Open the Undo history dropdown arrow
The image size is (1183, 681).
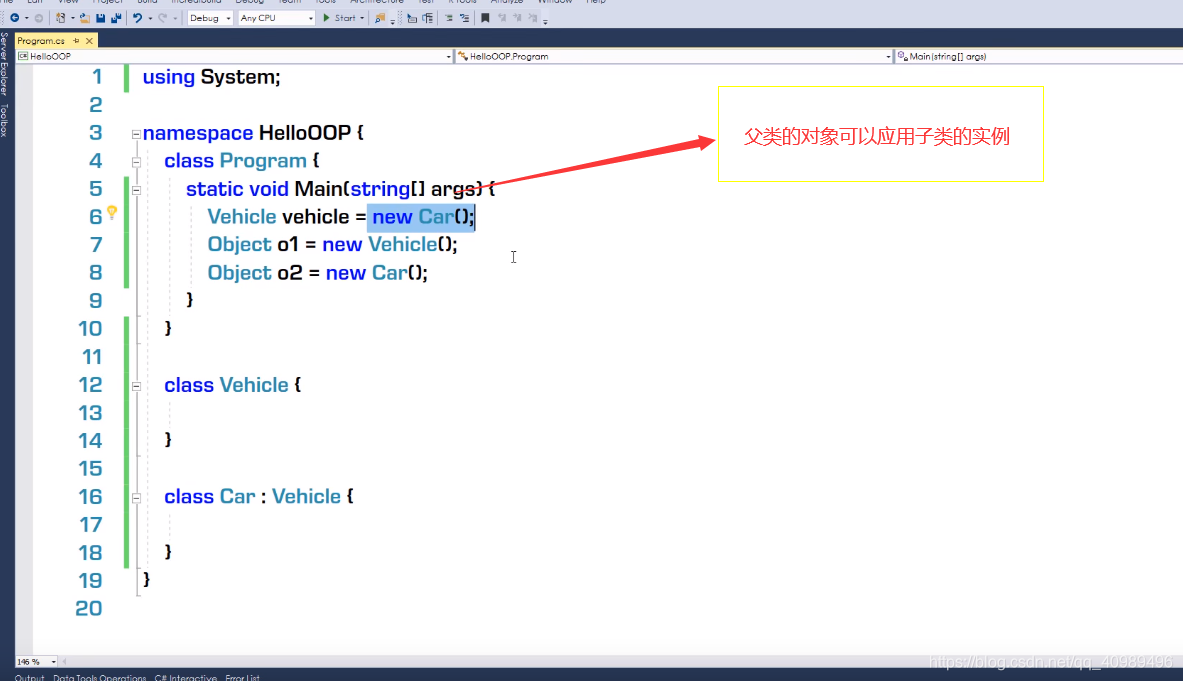pos(150,18)
